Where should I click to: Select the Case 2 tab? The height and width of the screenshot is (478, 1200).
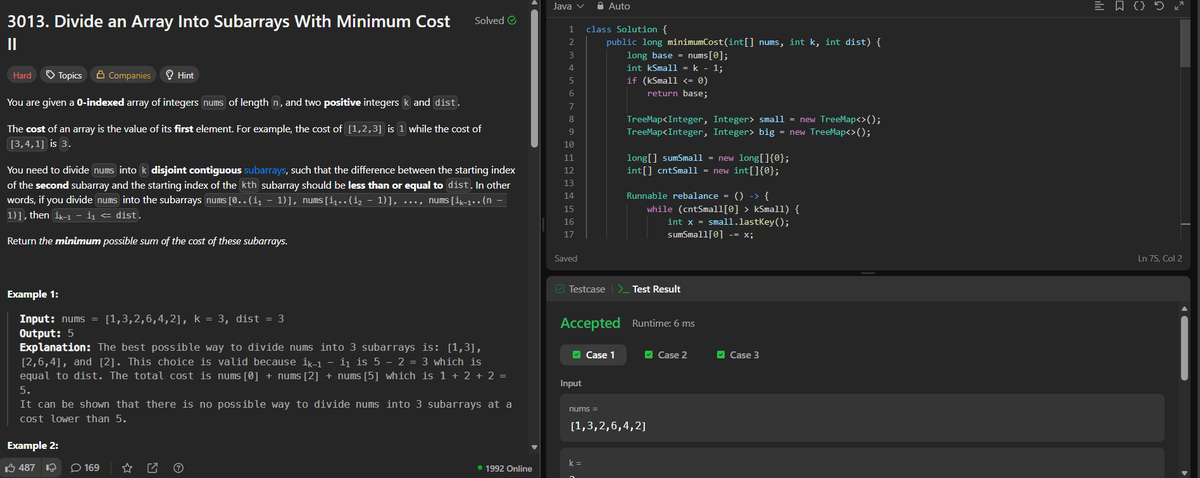pos(666,355)
